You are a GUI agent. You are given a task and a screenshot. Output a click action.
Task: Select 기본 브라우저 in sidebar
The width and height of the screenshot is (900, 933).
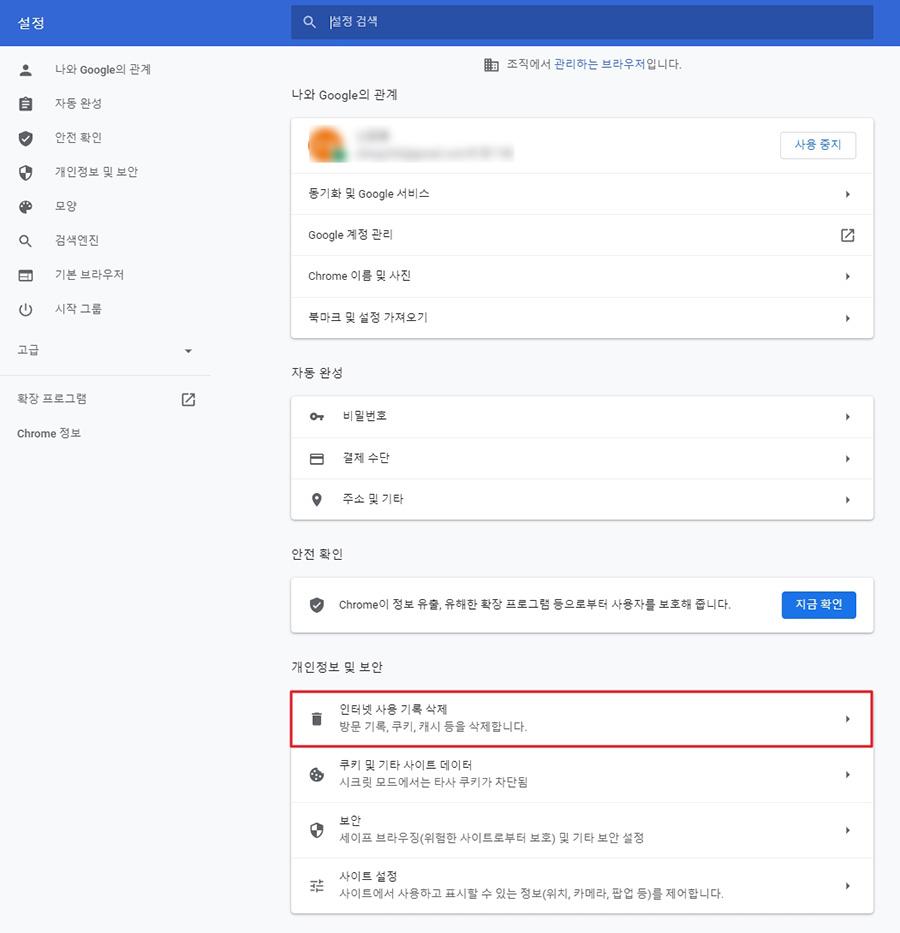point(89,275)
